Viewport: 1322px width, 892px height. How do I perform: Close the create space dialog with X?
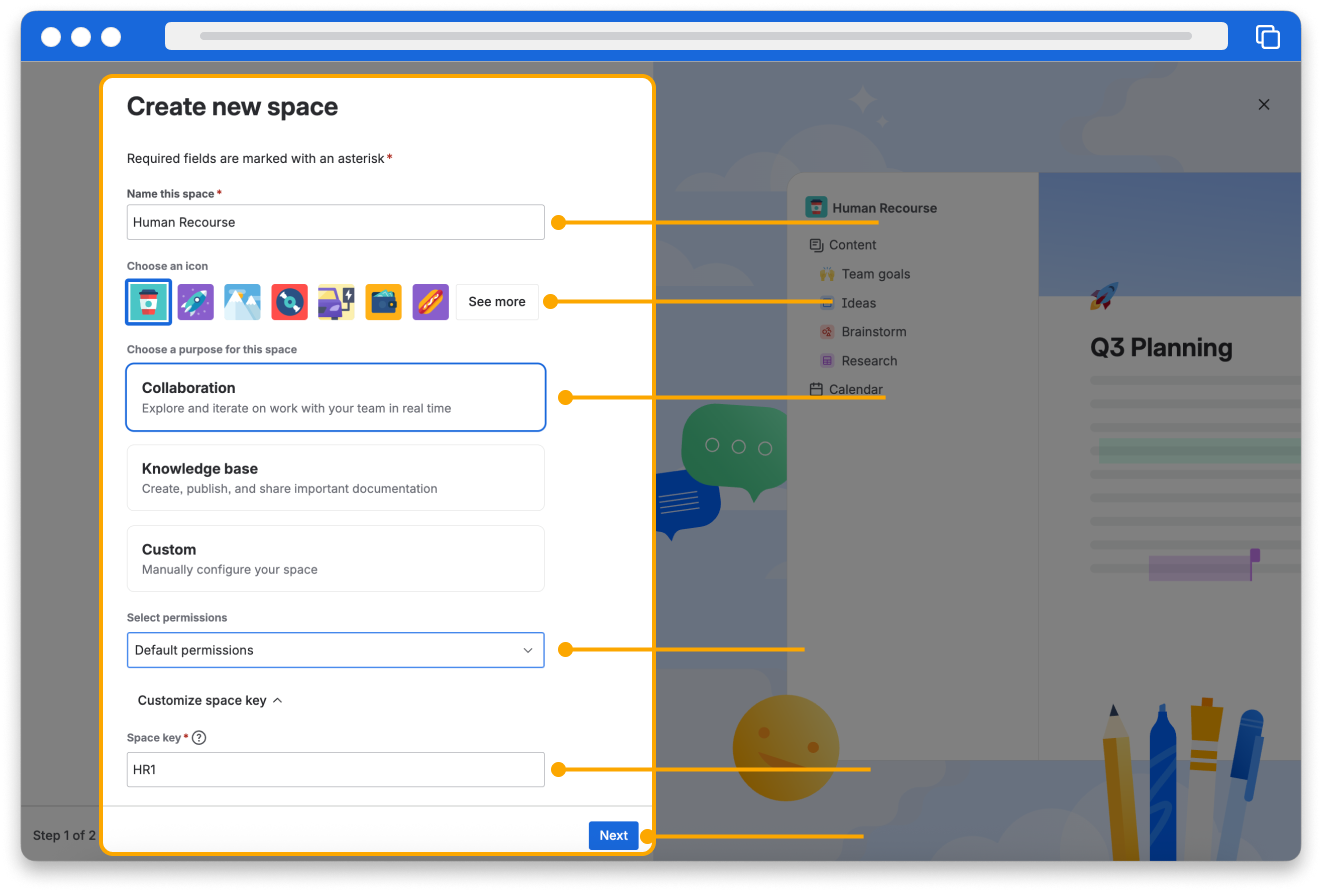tap(1264, 105)
